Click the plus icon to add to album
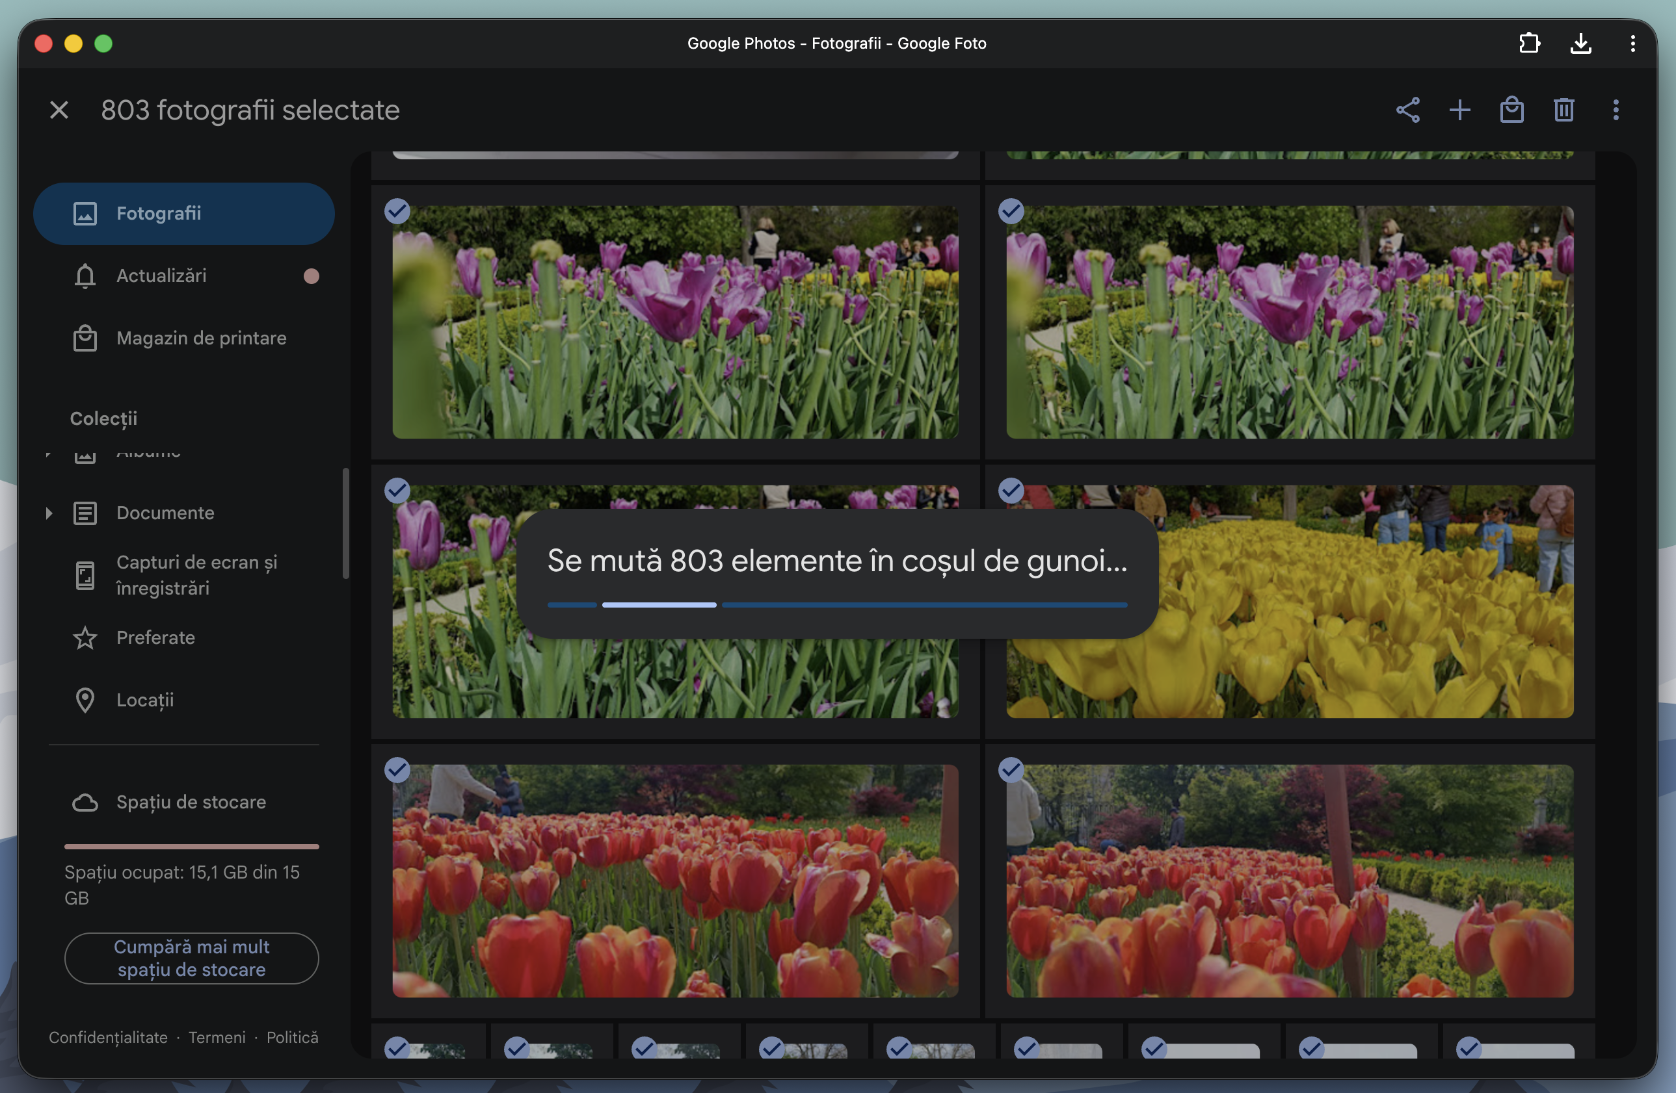 click(1460, 110)
